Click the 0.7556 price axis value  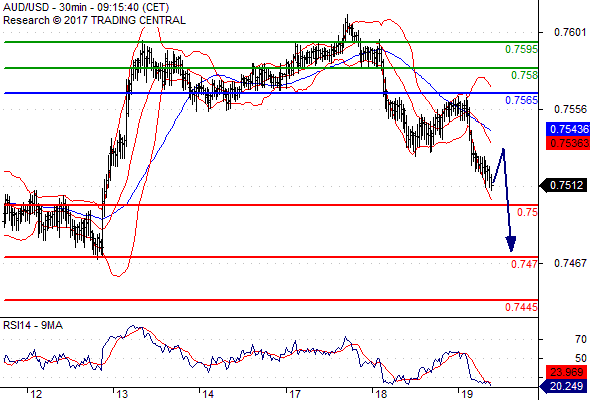[x=570, y=109]
